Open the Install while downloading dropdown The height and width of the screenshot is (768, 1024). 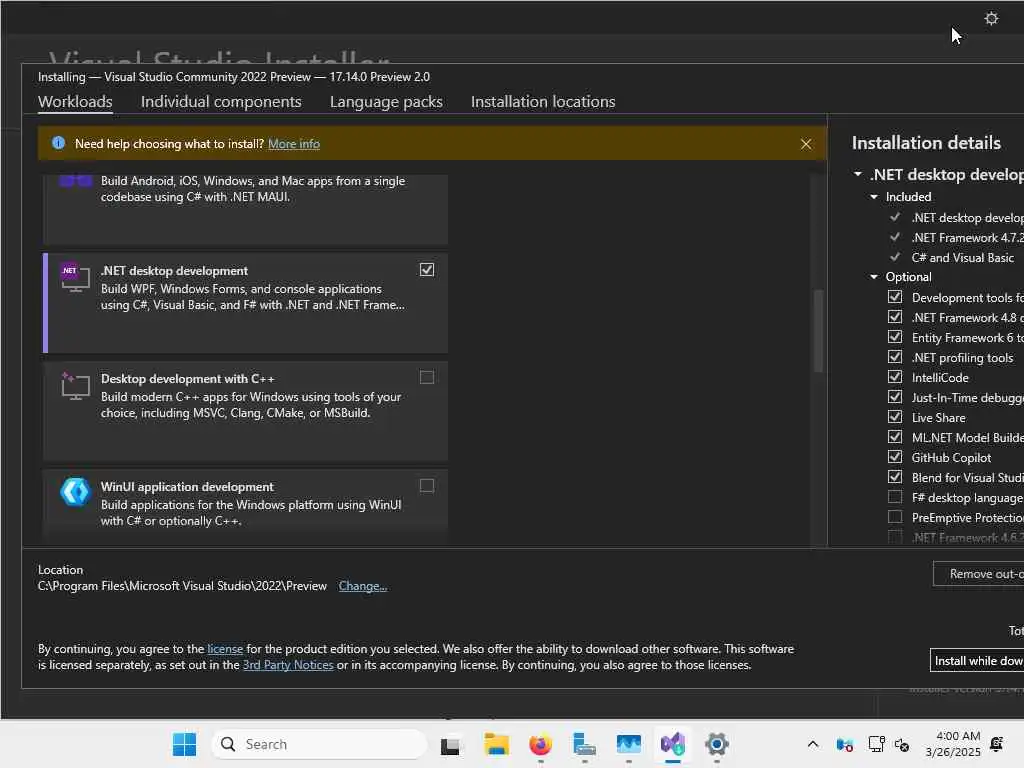(x=977, y=660)
